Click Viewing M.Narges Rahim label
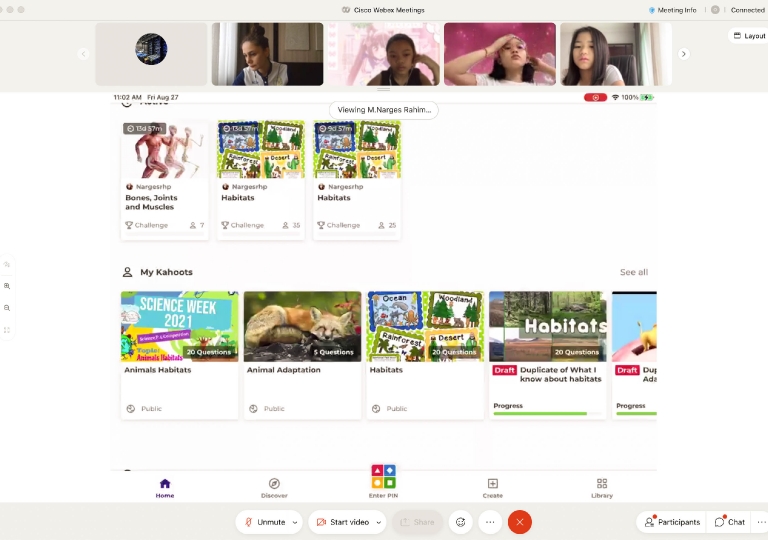Screen dimensions: 768x540 point(384,110)
